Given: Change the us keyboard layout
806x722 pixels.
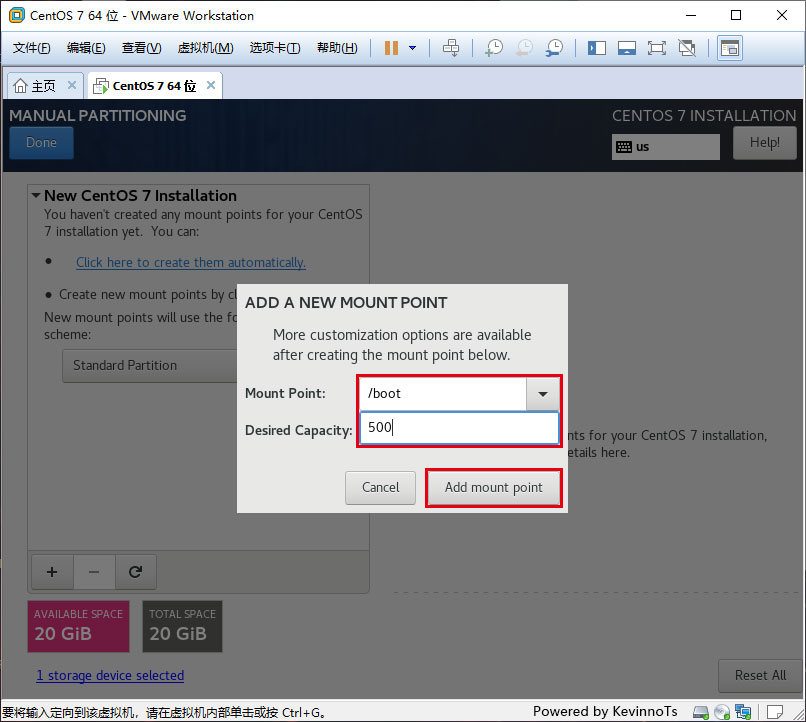Looking at the screenshot, I should point(665,147).
